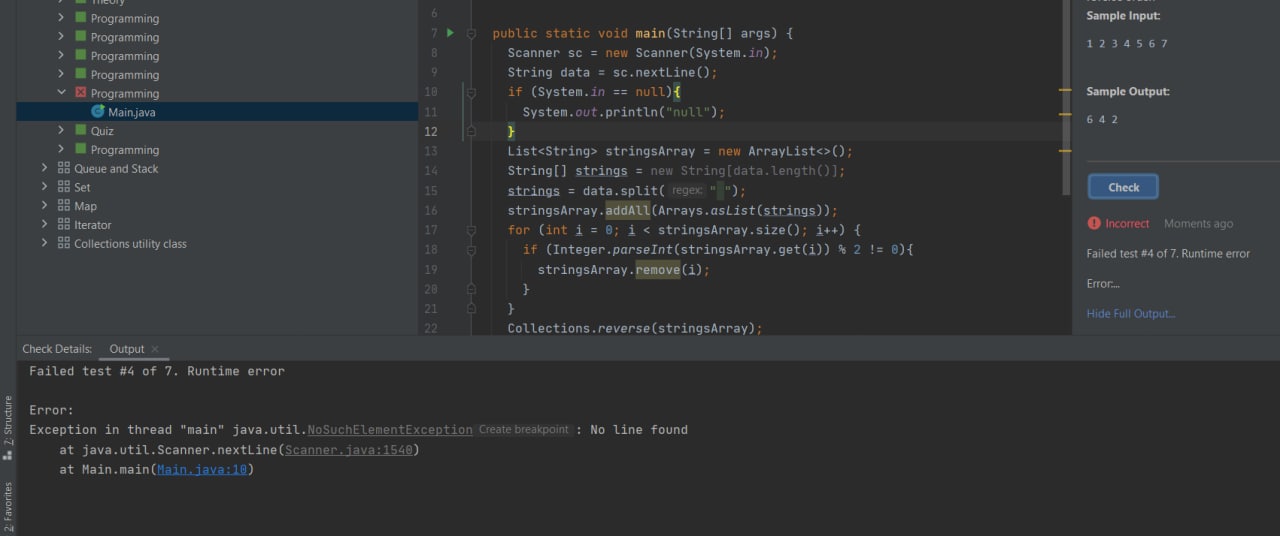Click the 'Sample Output:' heading
Screen dimensions: 1280x536
(1128, 91)
